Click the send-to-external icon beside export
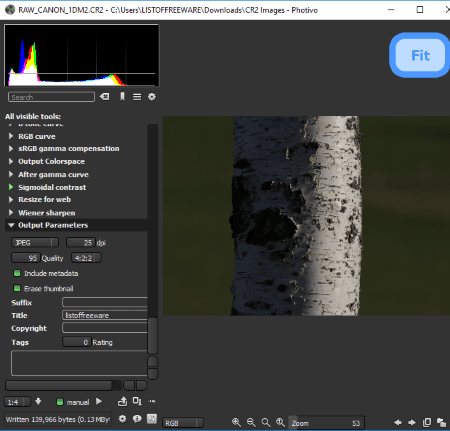This screenshot has width=450, height=431. point(137,401)
